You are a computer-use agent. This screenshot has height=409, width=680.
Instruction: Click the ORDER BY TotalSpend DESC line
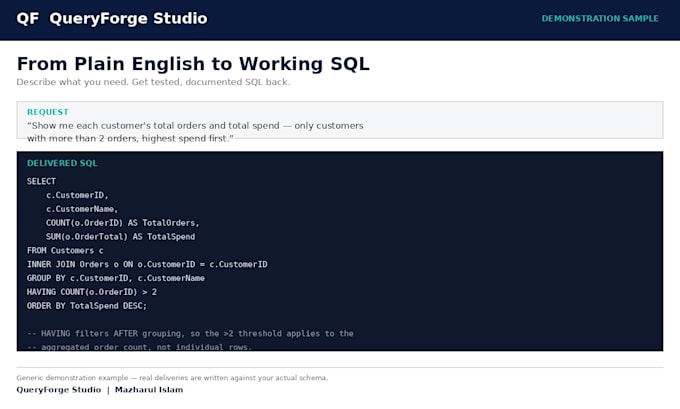[x=87, y=306]
